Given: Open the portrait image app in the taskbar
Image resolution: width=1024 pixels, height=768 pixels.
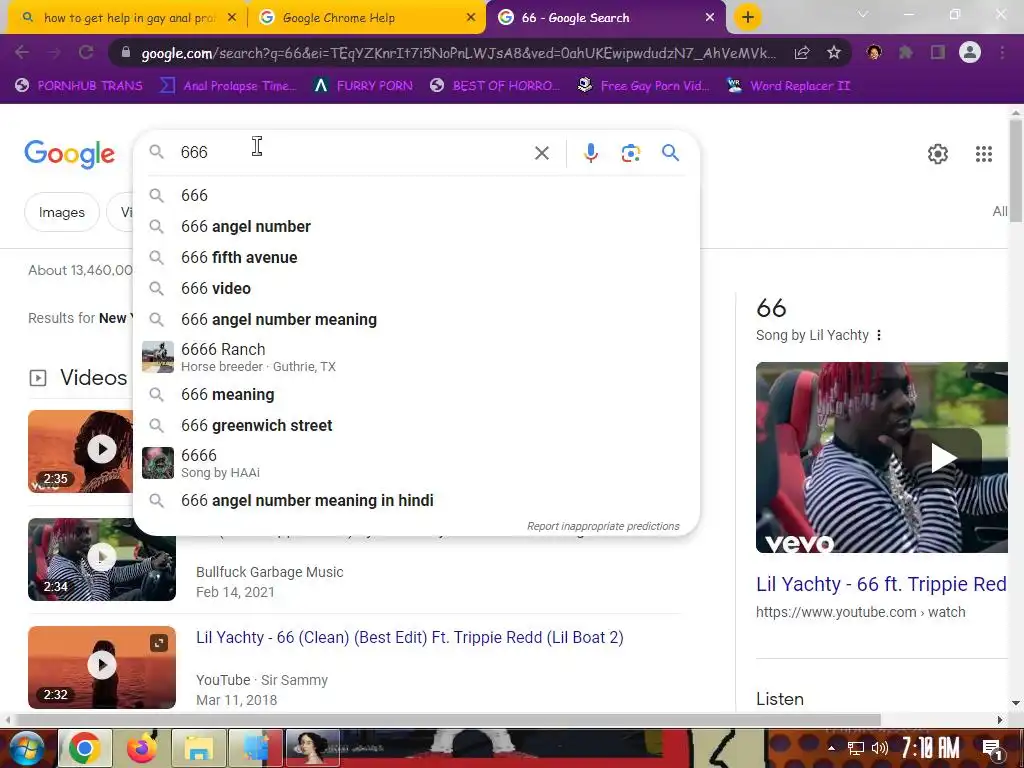Looking at the screenshot, I should (312, 748).
